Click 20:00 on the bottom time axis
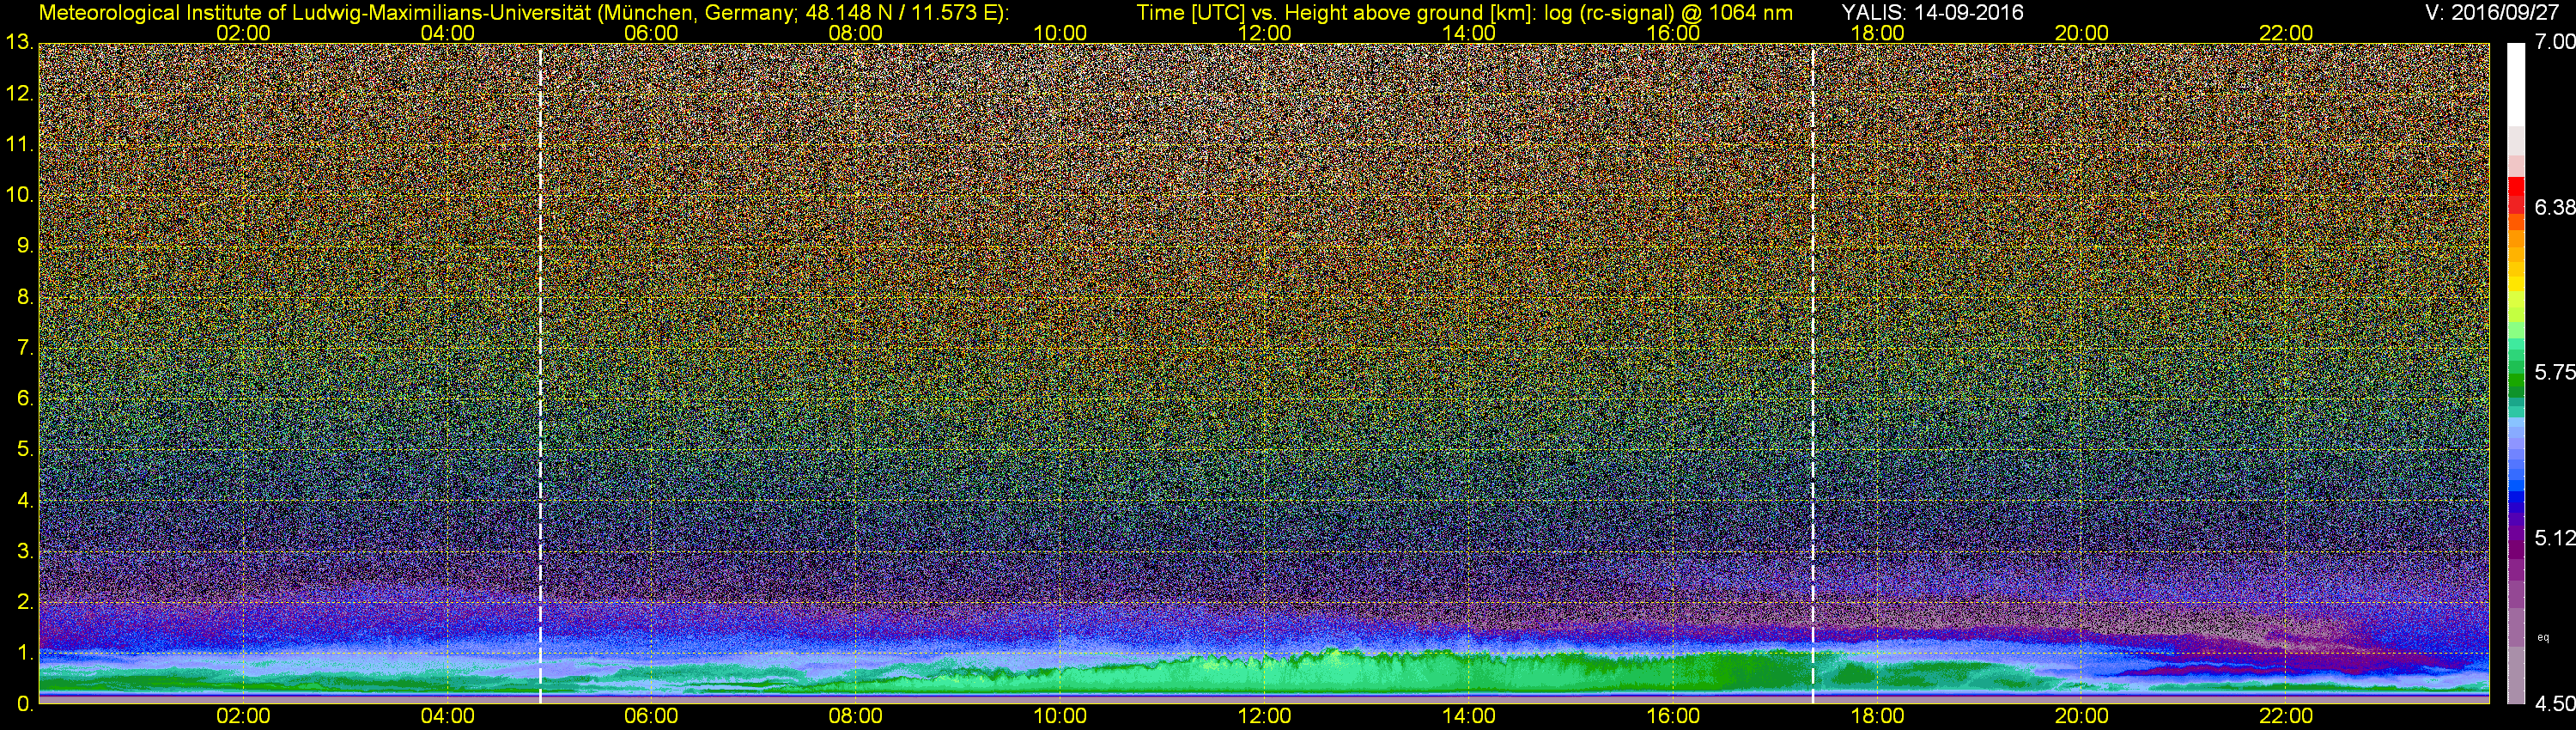This screenshot has width=2576, height=730. pos(2082,717)
